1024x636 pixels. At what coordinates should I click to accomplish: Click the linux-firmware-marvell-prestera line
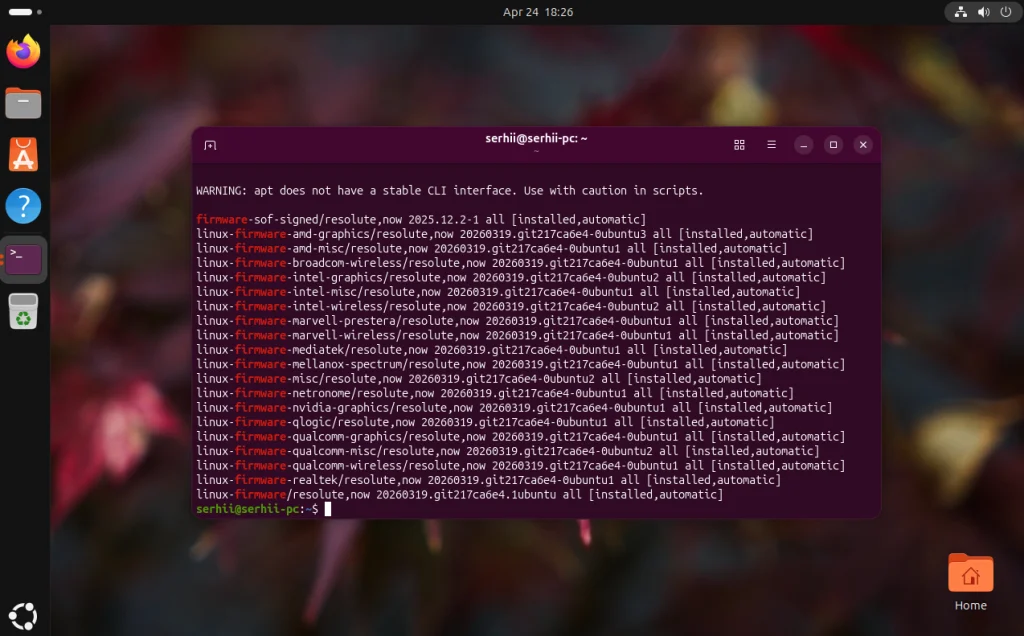(x=517, y=321)
